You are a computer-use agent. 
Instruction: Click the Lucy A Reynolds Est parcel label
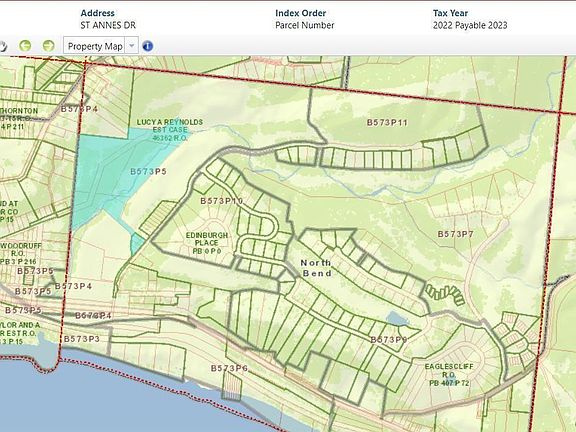pyautogui.click(x=170, y=130)
